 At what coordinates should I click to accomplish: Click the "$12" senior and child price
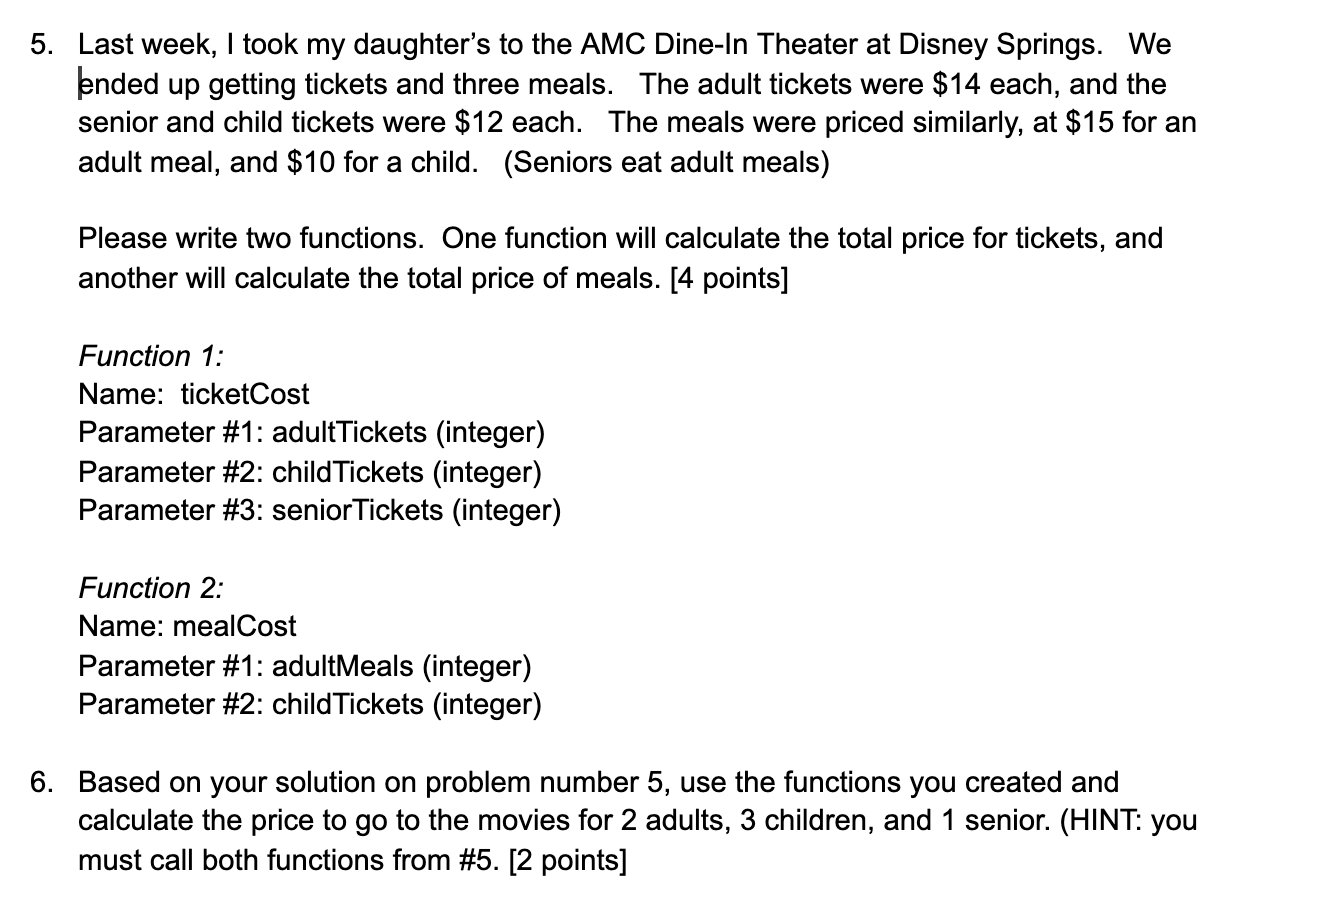pos(479,123)
